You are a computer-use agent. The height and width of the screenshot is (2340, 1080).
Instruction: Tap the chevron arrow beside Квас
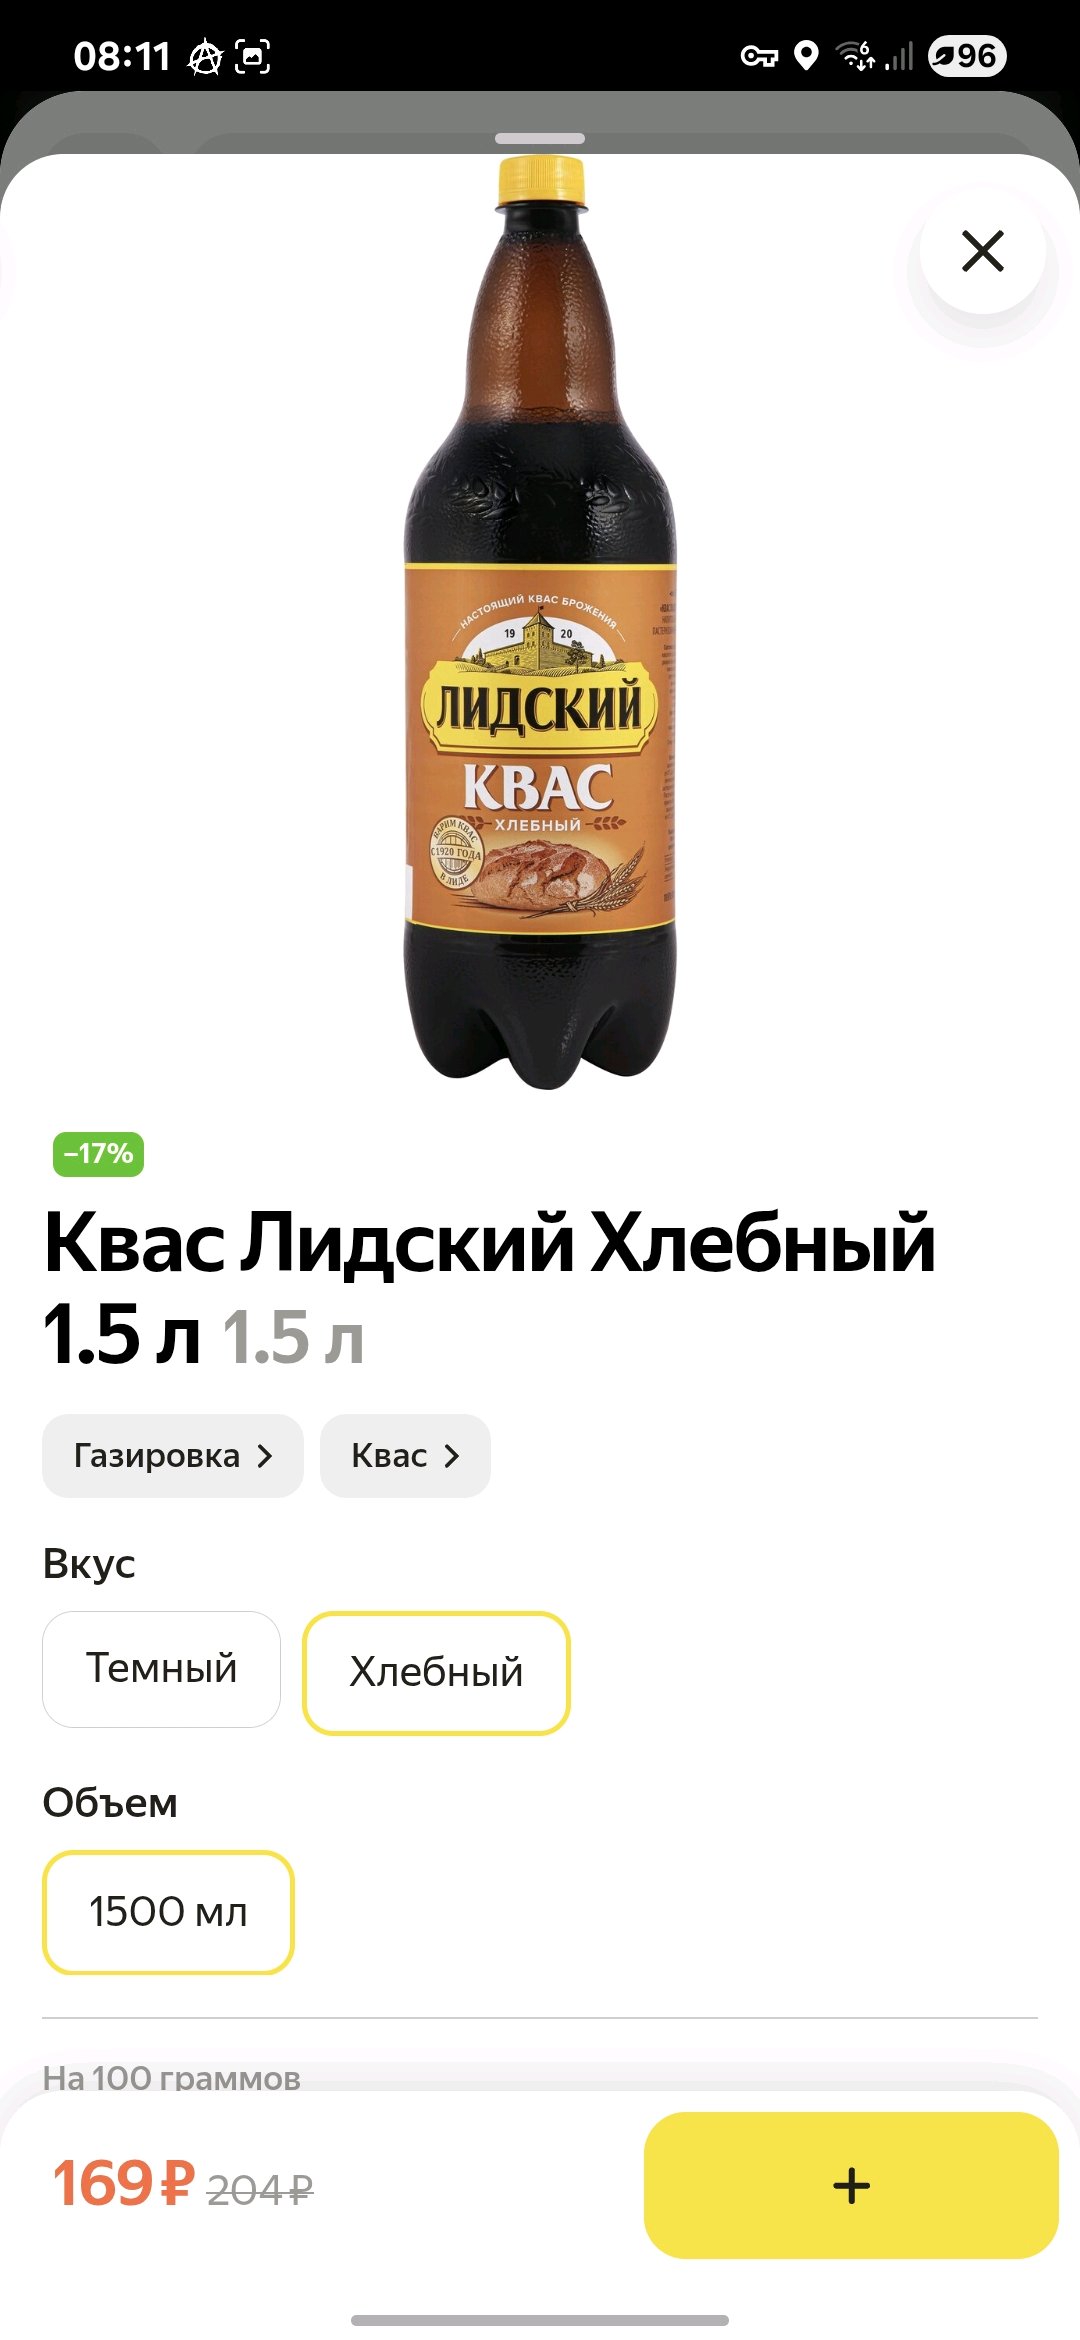click(x=452, y=1457)
